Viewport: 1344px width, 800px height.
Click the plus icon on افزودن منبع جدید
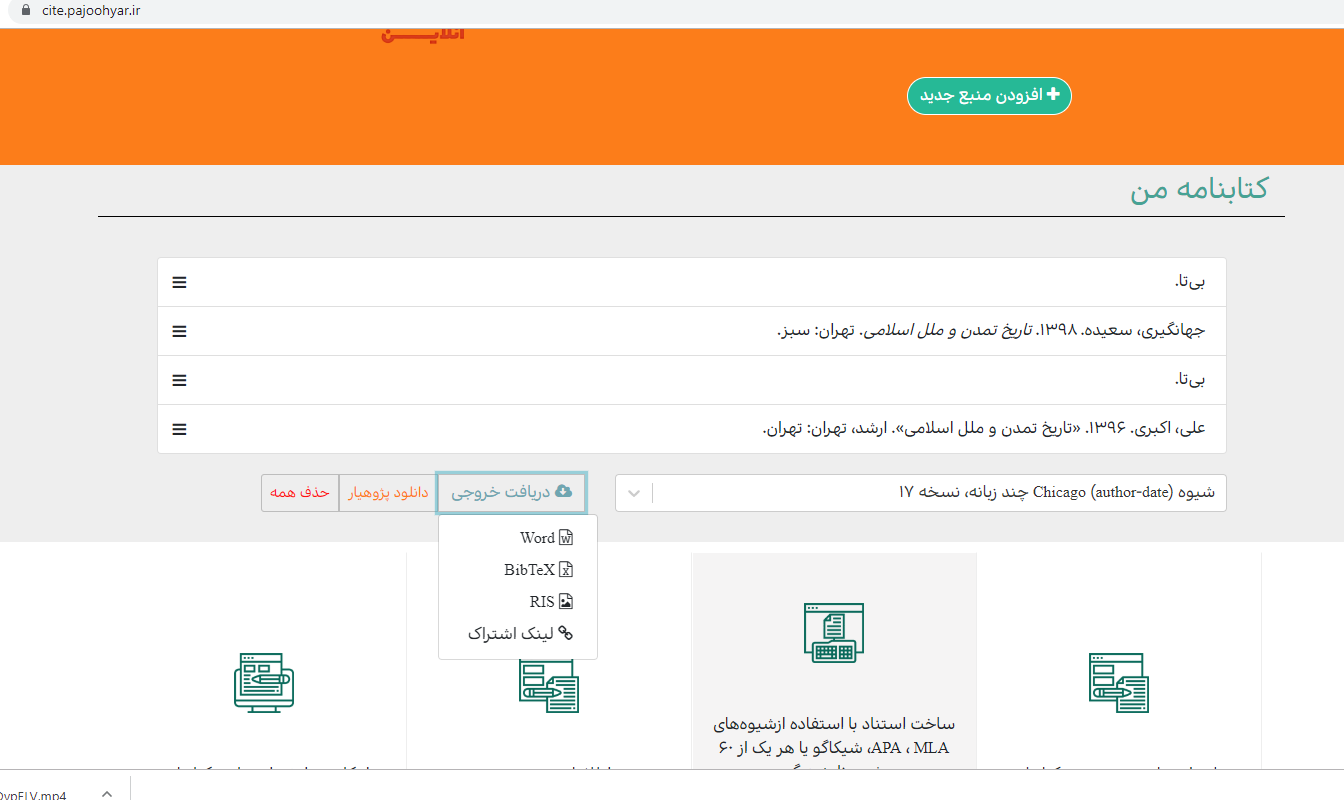1052,94
